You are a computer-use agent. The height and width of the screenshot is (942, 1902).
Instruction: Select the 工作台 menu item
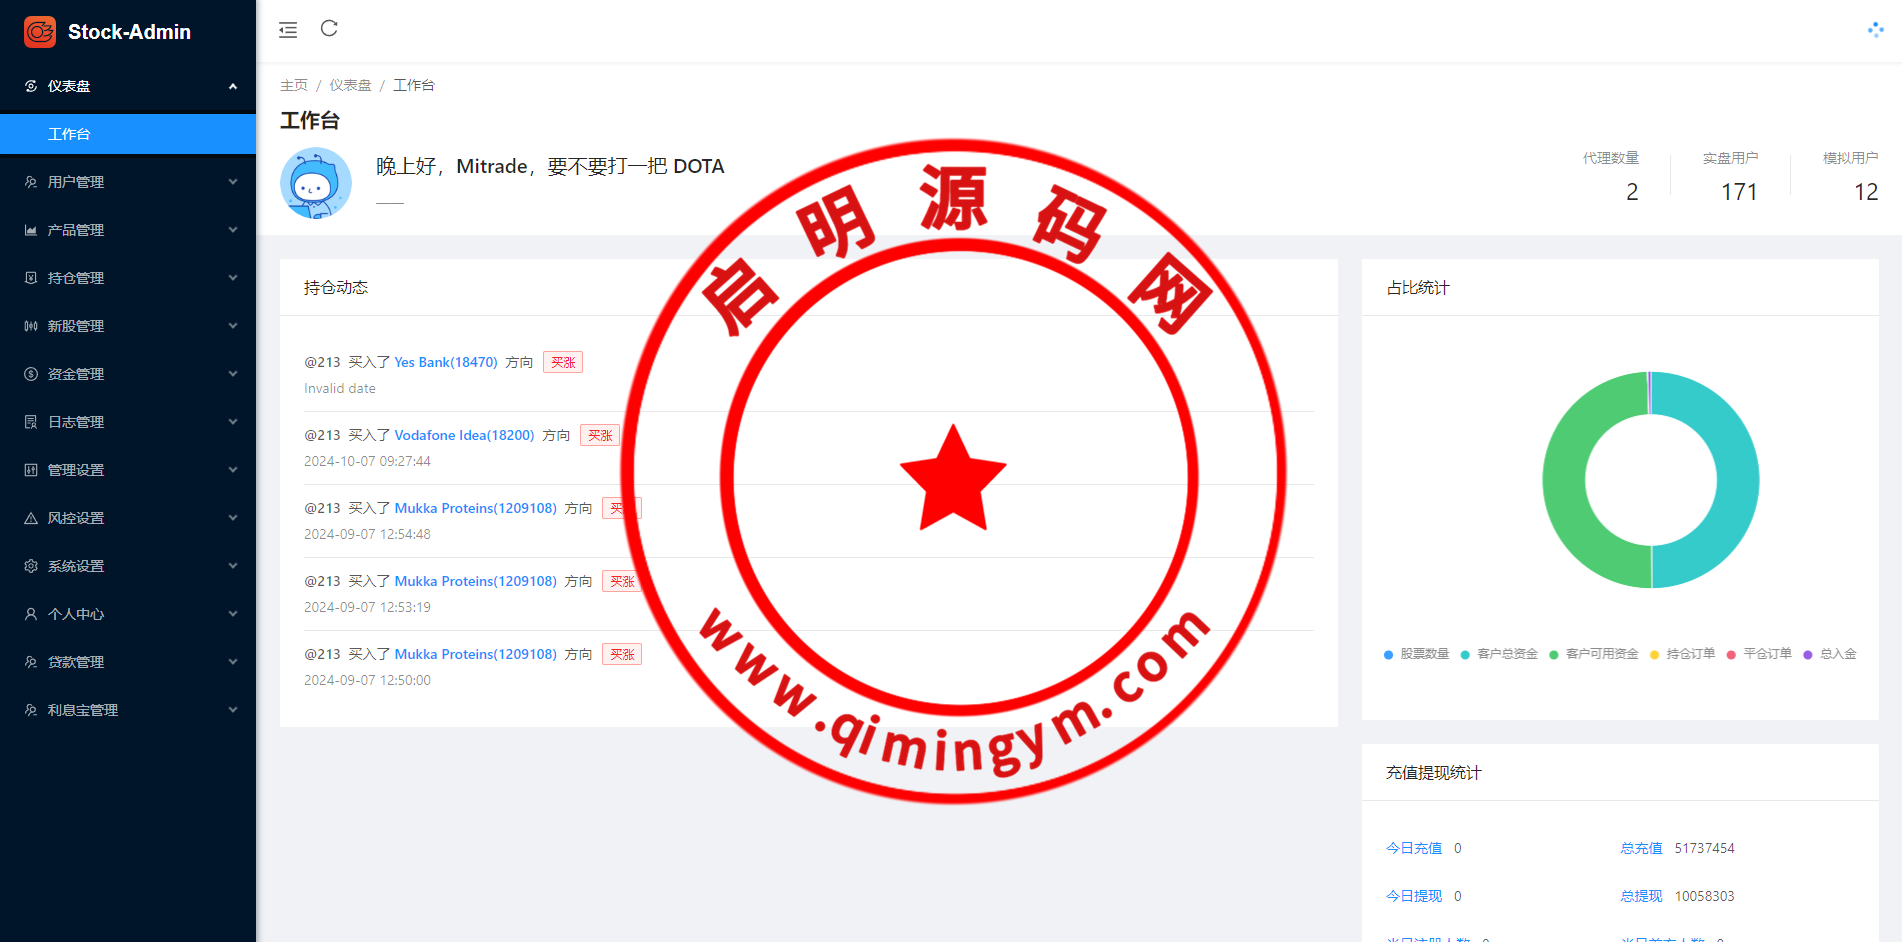tap(69, 134)
